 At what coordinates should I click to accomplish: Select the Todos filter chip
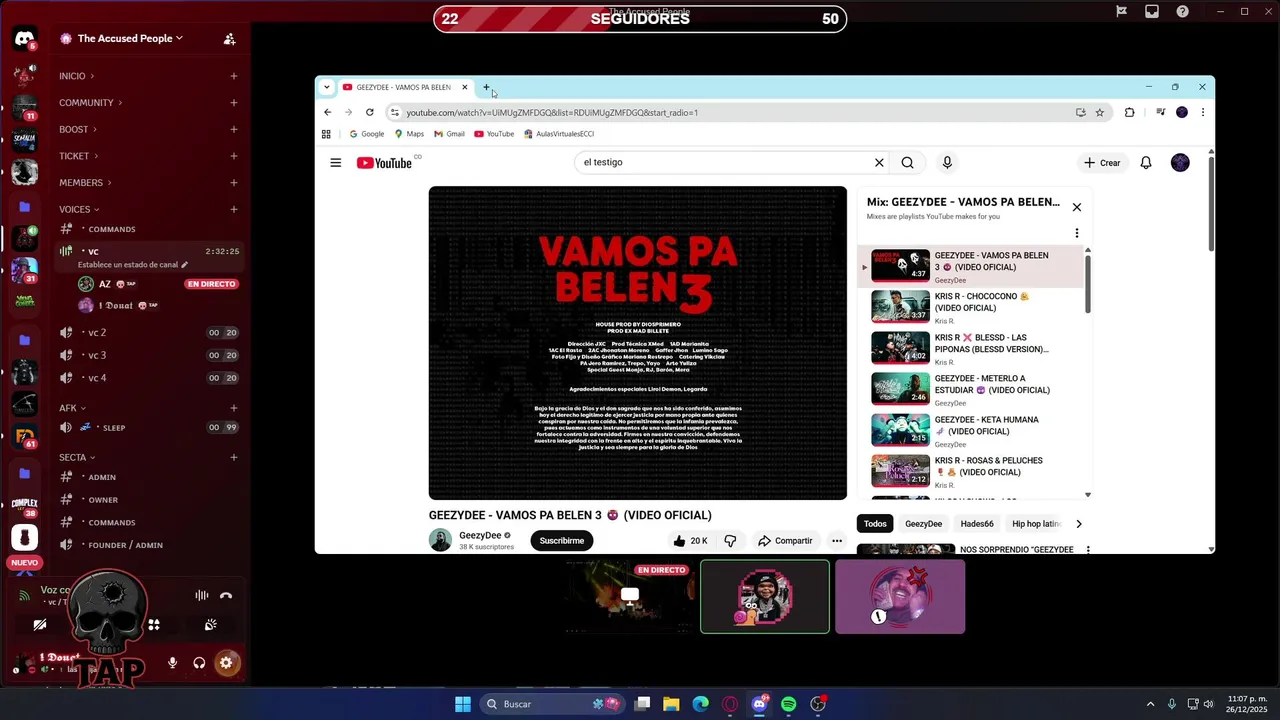pyautogui.click(x=875, y=524)
